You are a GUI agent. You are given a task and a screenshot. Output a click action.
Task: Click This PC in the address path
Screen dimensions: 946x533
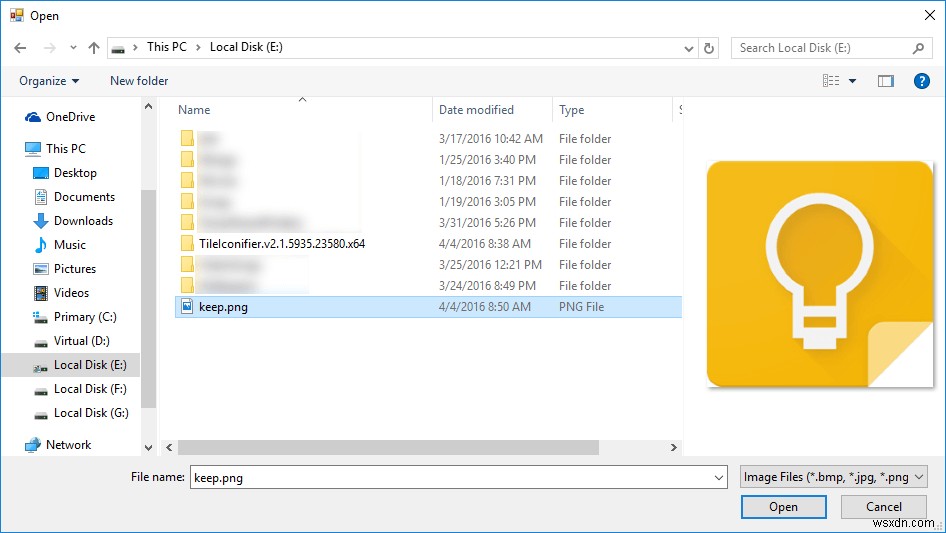(x=167, y=47)
